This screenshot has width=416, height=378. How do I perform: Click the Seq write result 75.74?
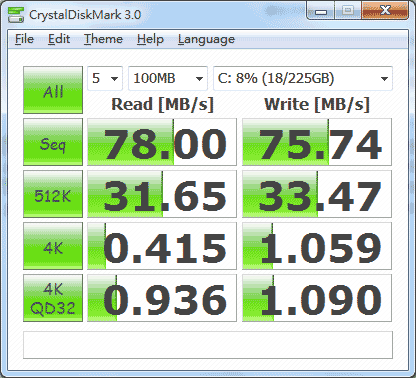(317, 142)
